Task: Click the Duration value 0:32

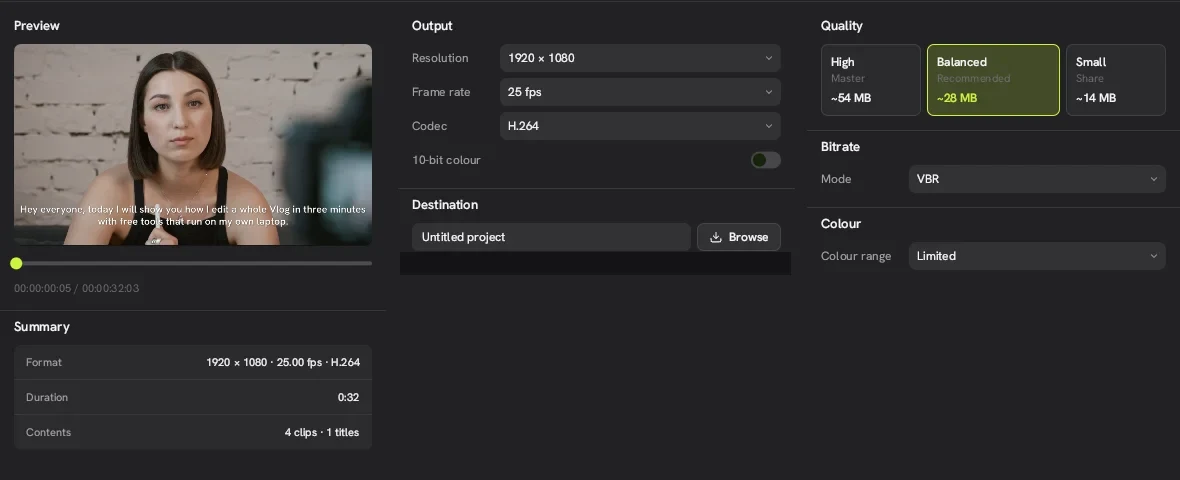Action: coord(348,397)
